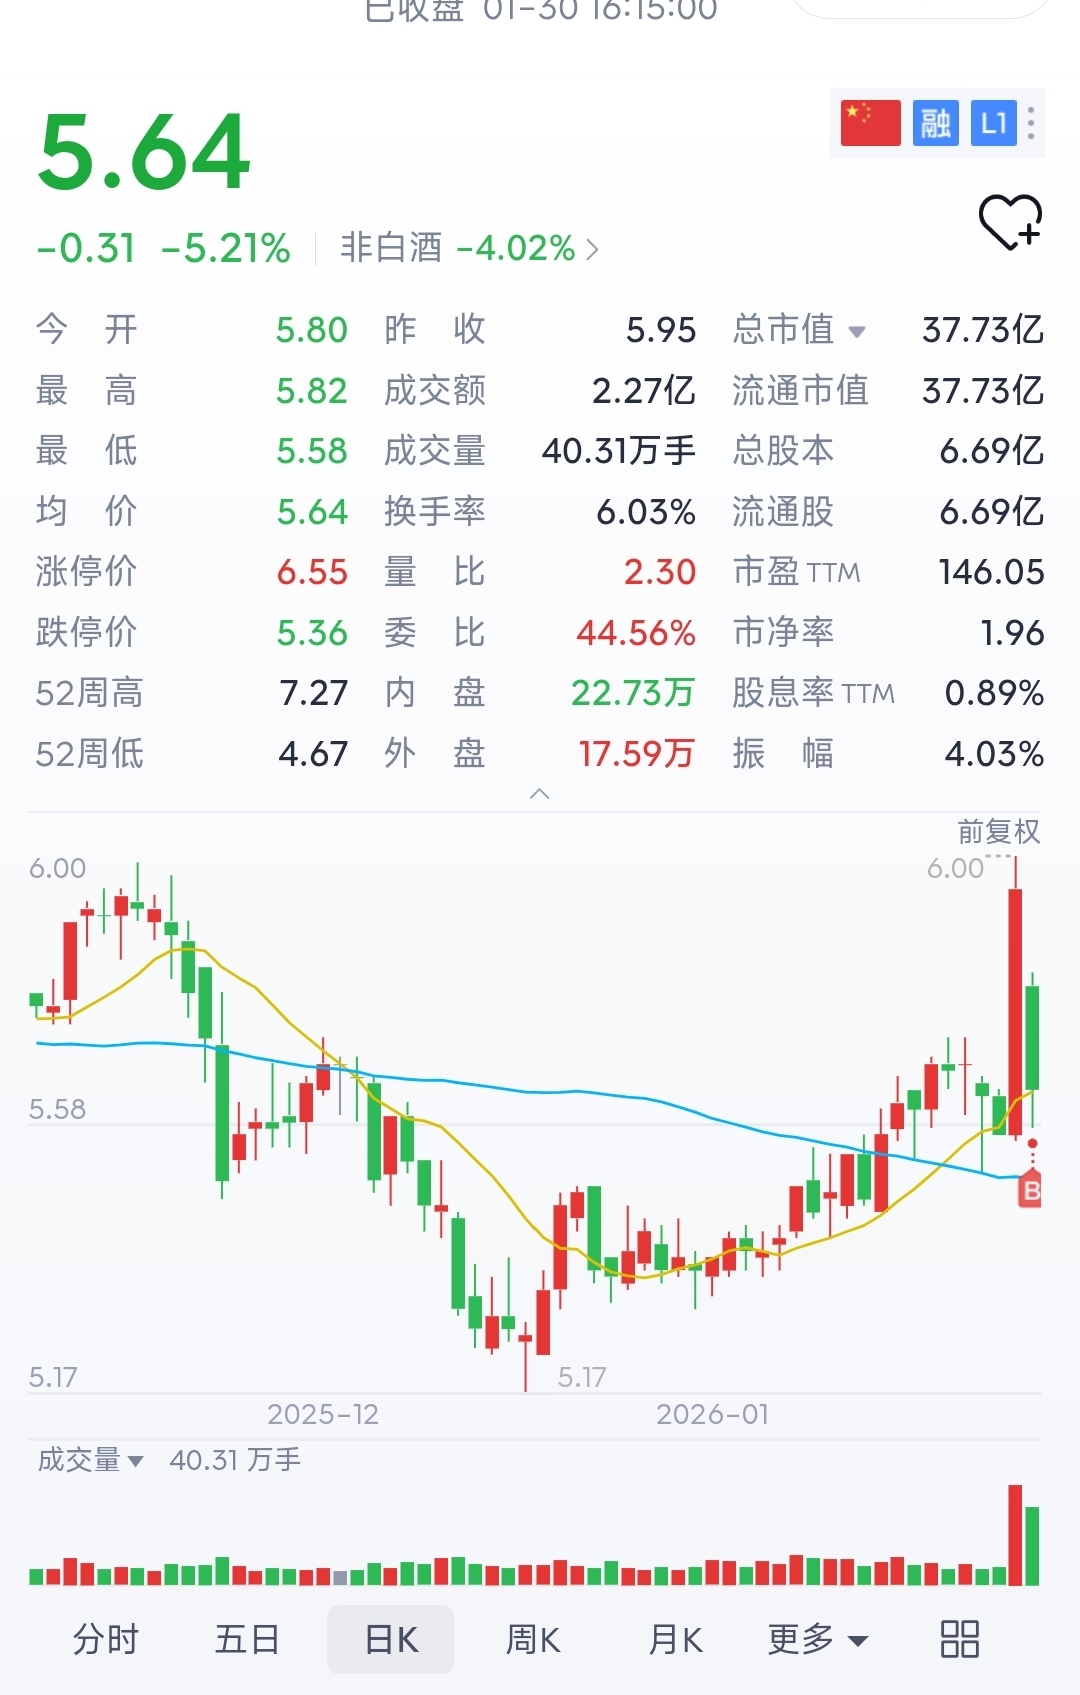Tap the tallest red volume bar
1080x1695 pixels.
(1015, 1535)
